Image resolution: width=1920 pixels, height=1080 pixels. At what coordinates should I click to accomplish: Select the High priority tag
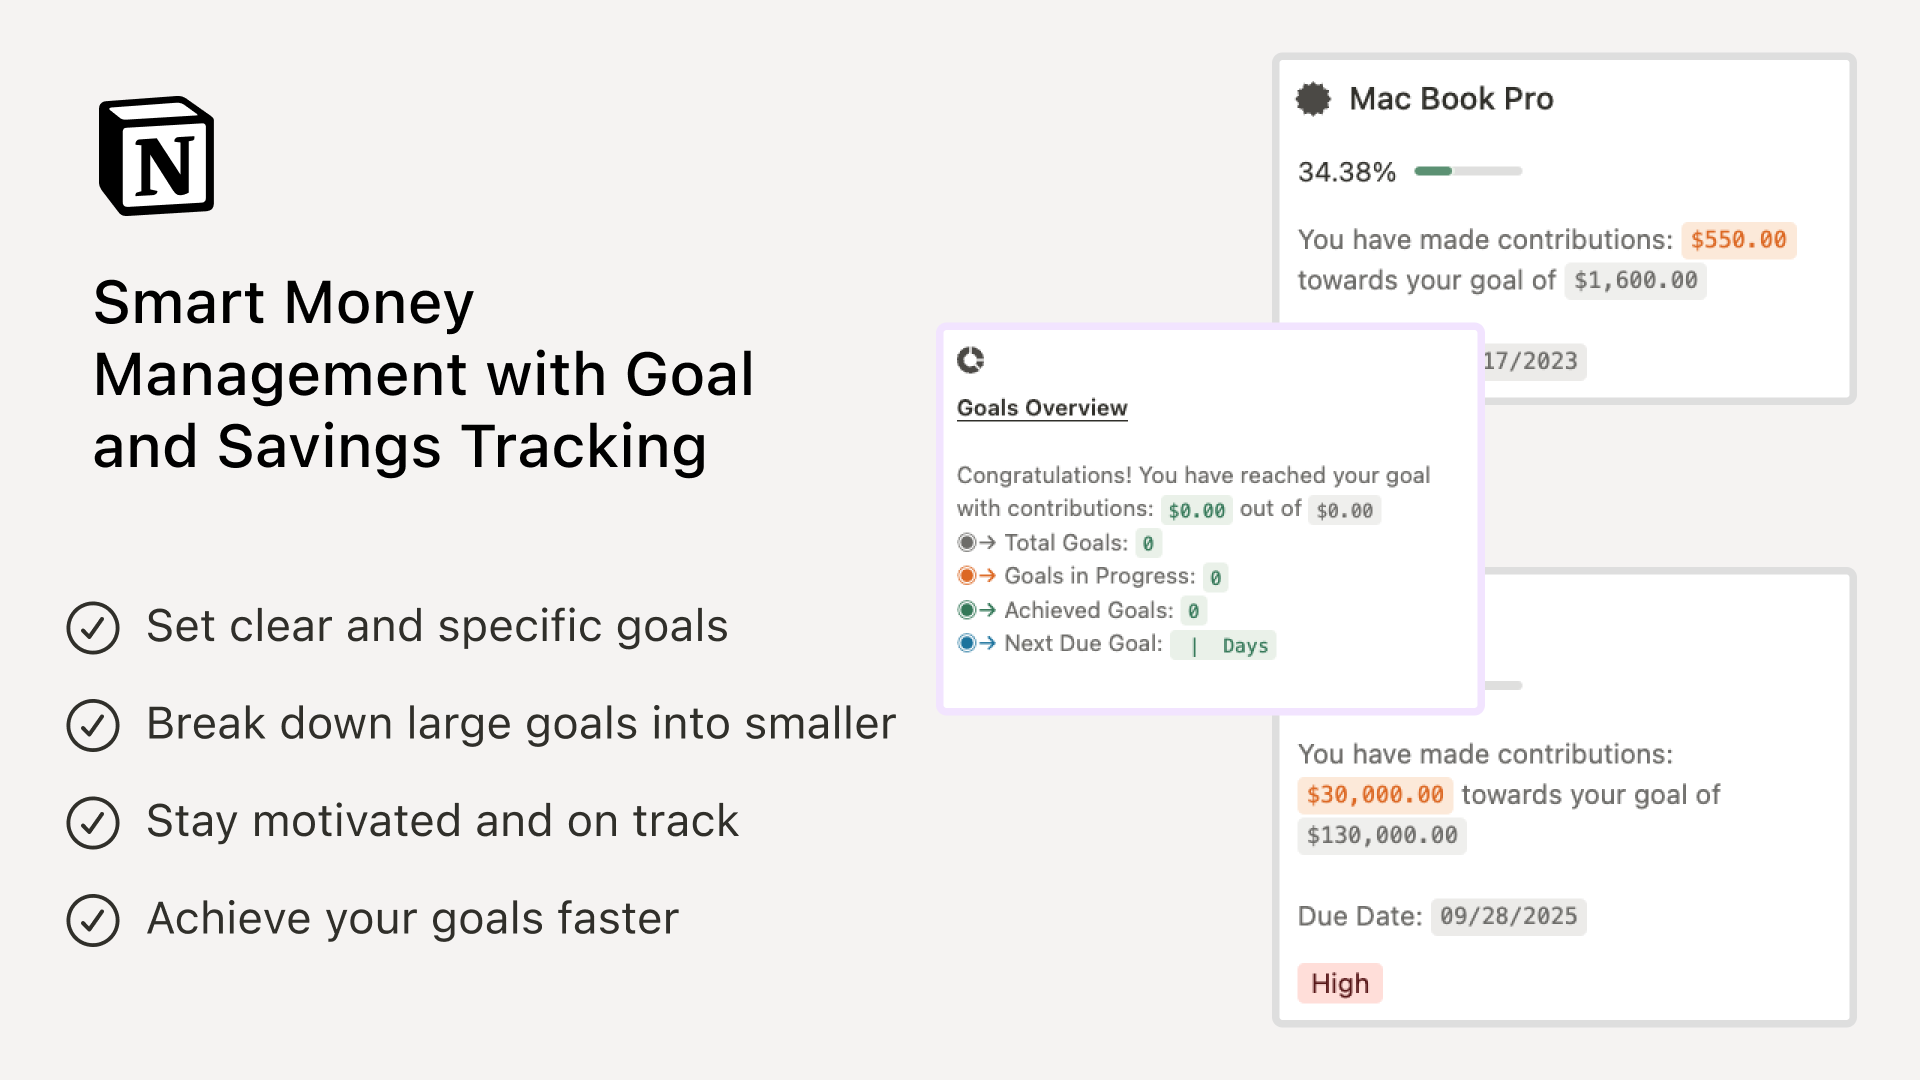click(1340, 983)
